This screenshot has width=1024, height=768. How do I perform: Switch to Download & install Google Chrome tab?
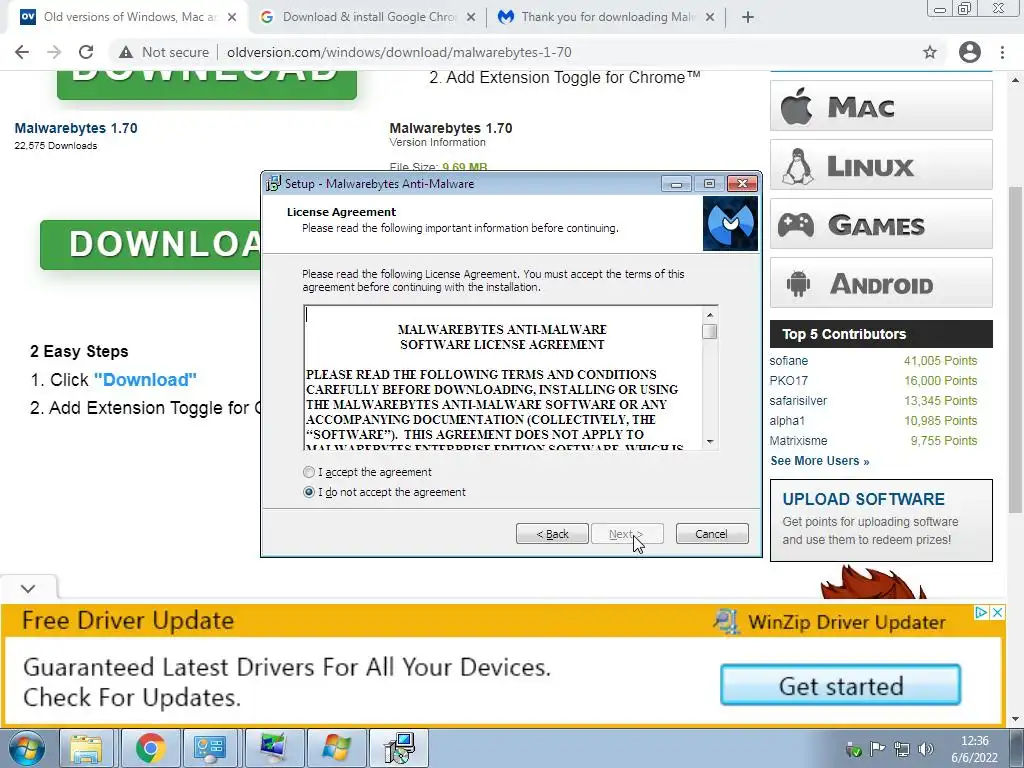coord(366,17)
